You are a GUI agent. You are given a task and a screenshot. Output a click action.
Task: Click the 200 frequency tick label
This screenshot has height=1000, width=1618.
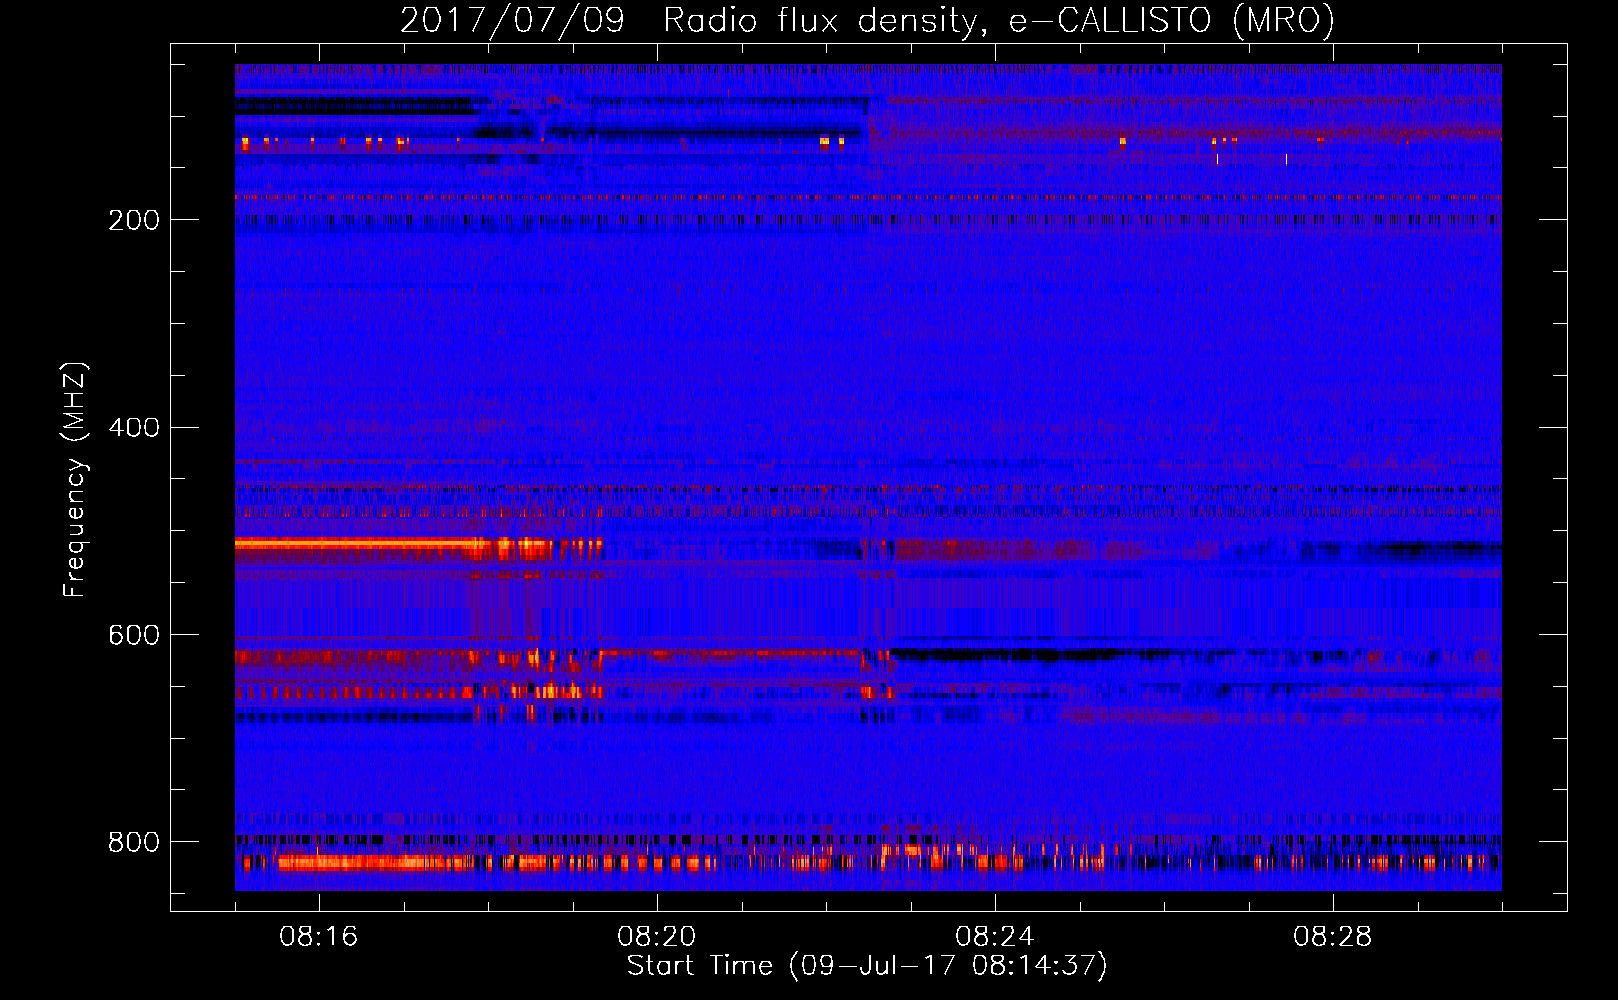(x=134, y=220)
